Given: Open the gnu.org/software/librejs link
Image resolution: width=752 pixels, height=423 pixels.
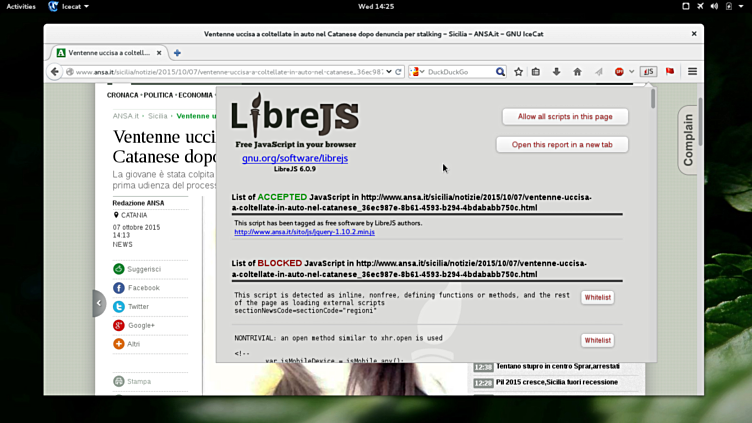Looking at the screenshot, I should (295, 158).
